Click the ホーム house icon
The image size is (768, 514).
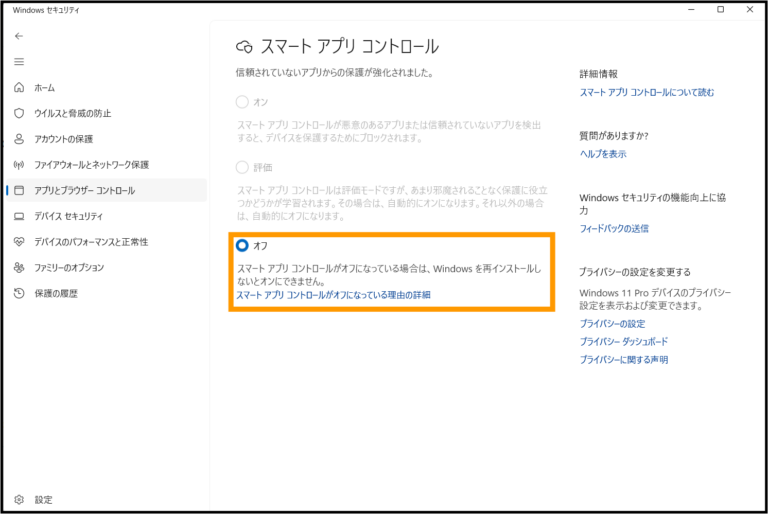pos(19,87)
